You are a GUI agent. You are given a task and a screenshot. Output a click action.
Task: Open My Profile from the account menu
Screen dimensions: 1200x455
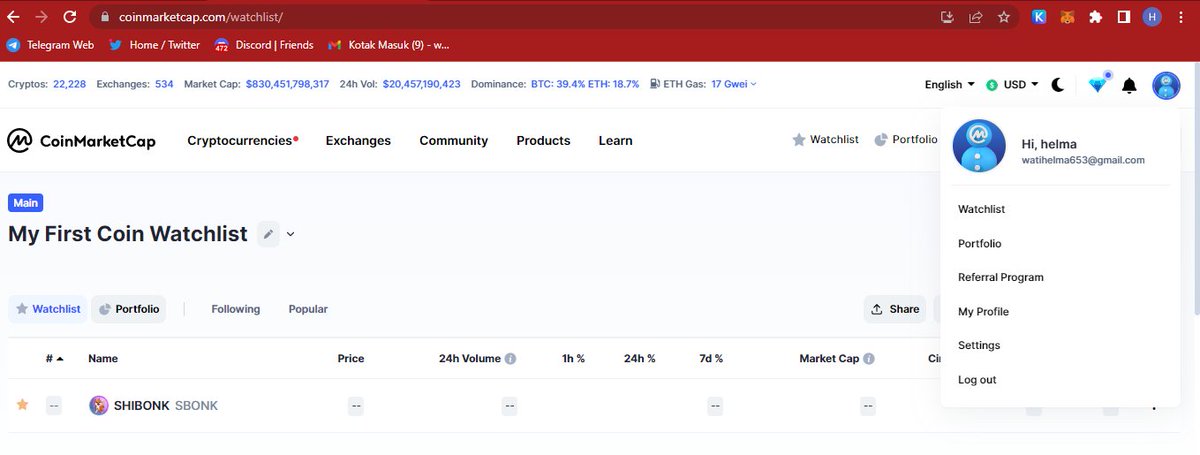984,311
